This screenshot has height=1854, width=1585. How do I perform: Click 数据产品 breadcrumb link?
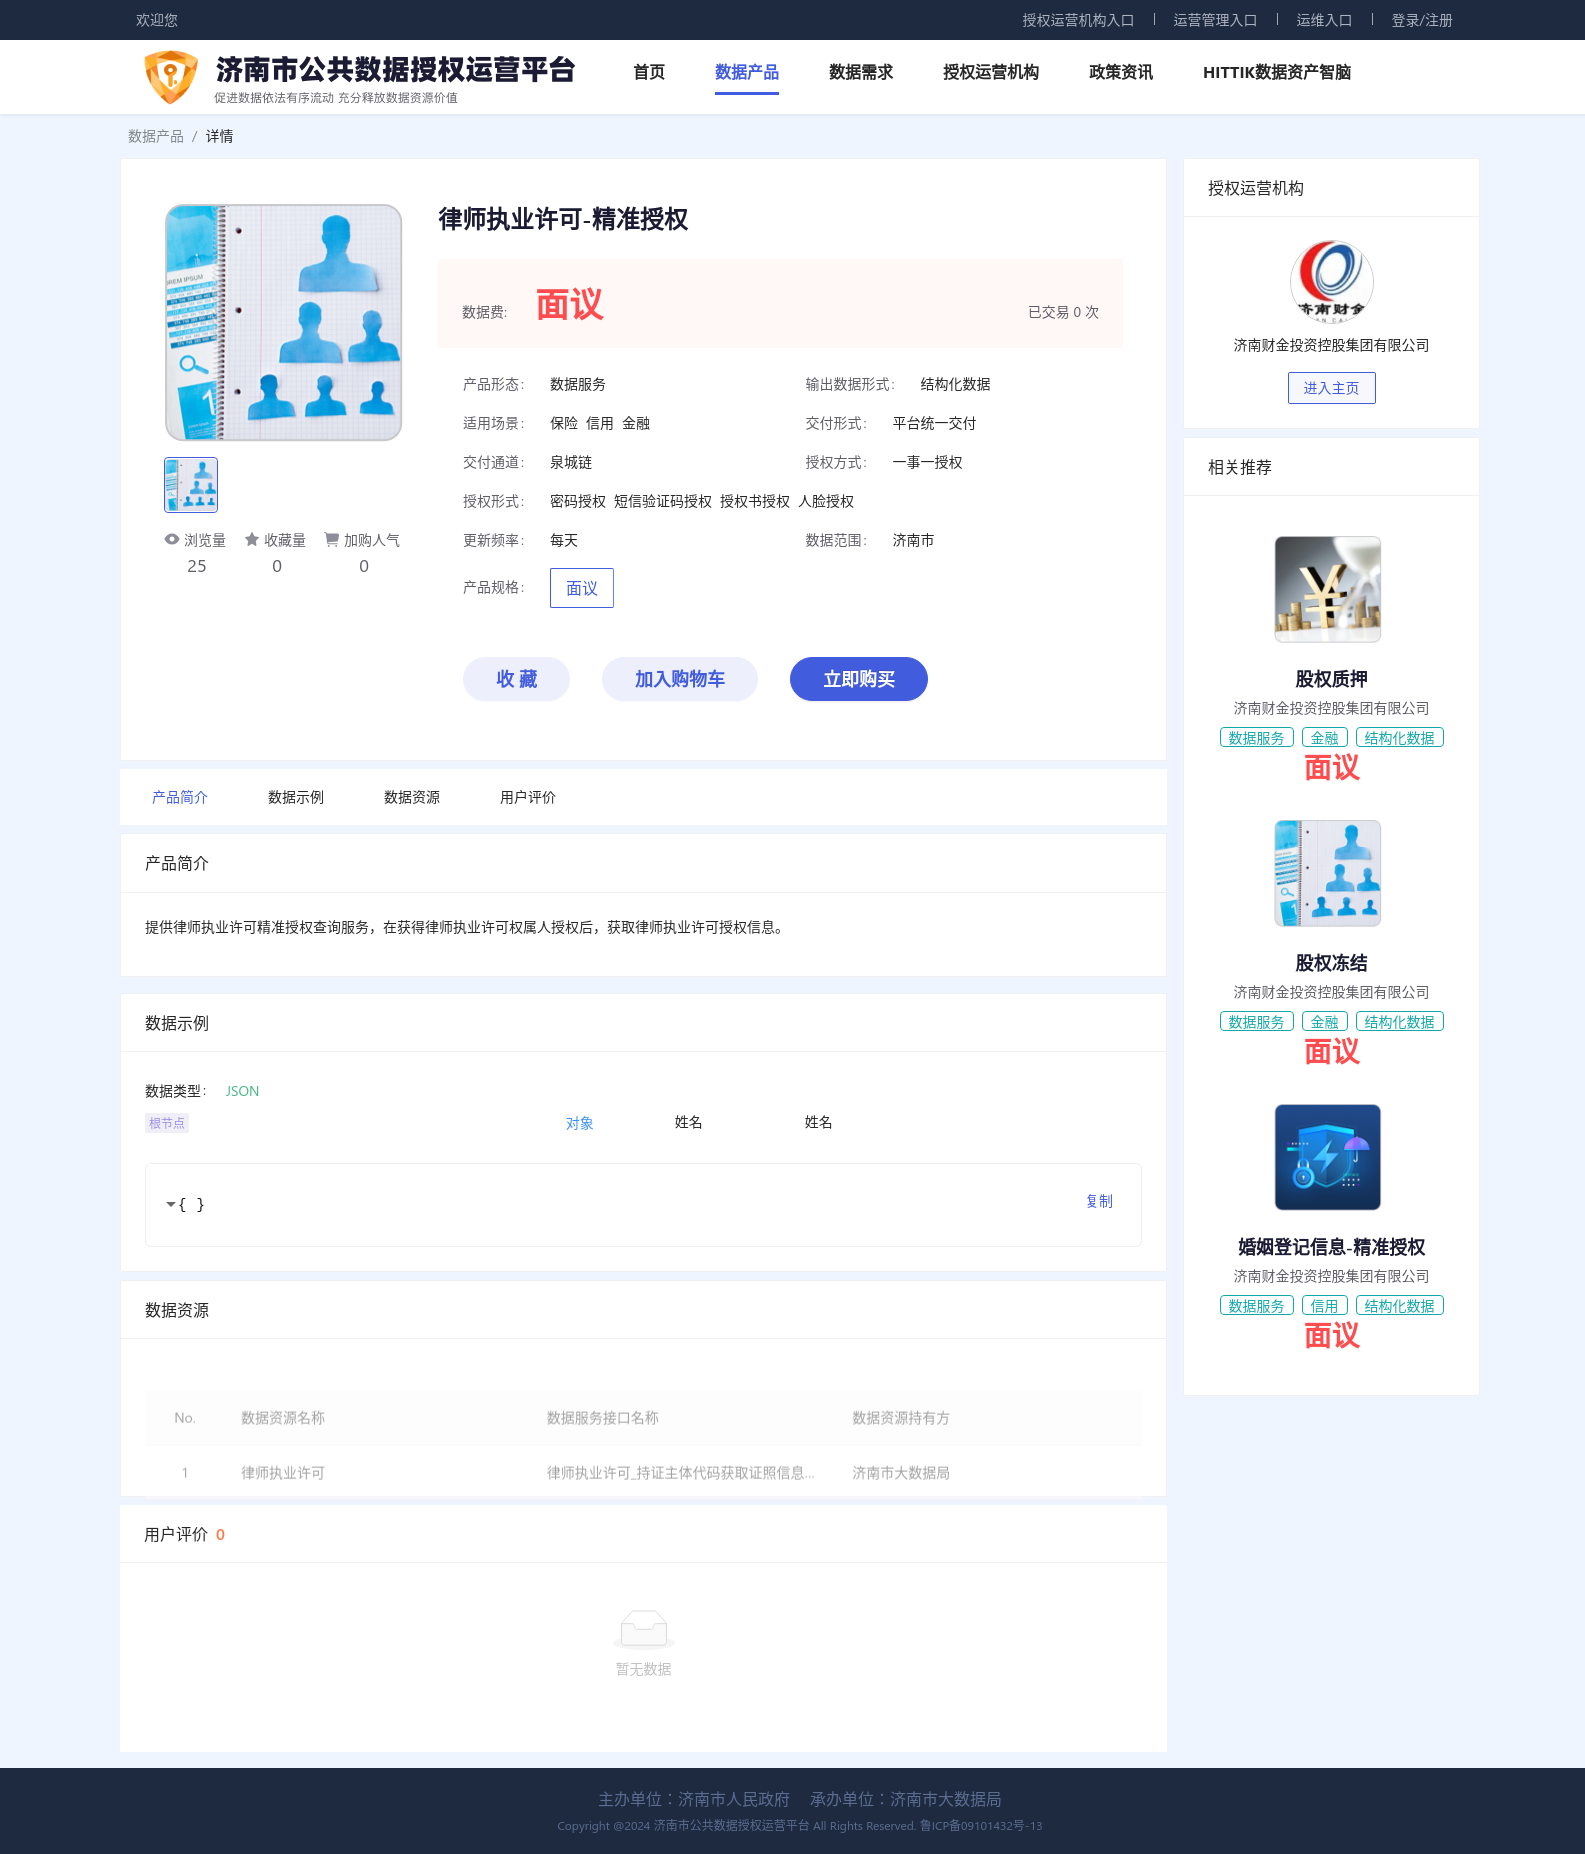pos(156,136)
